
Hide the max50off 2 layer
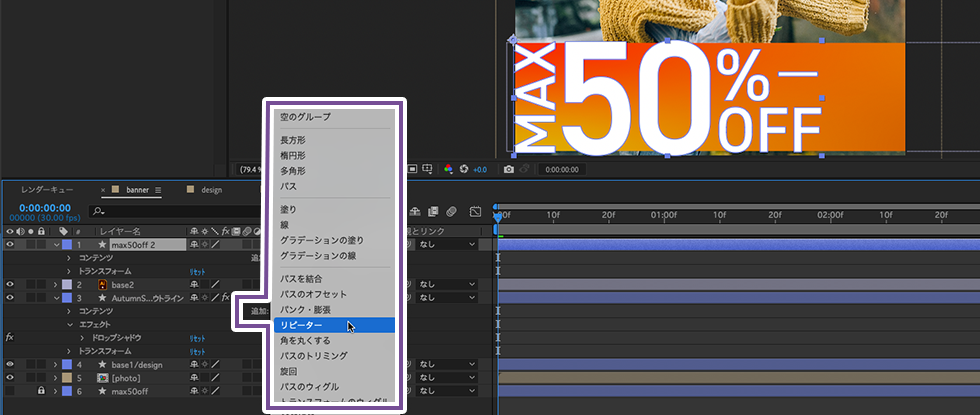[x=11, y=244]
